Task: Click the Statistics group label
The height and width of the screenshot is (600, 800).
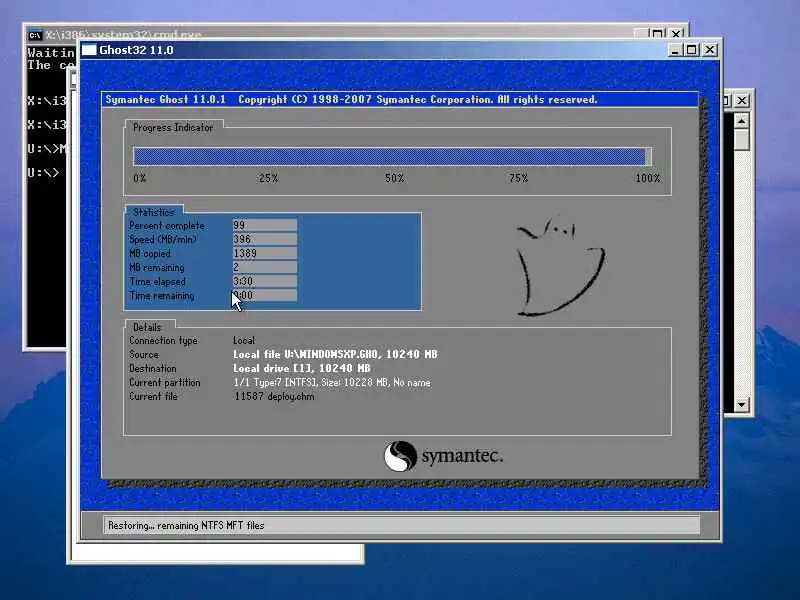Action: coord(154,212)
